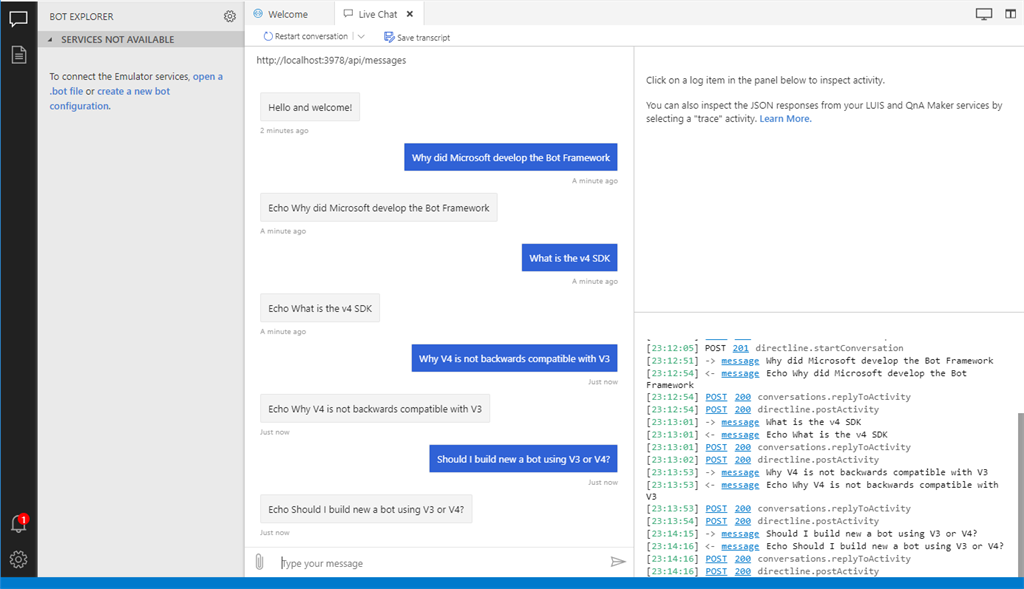Click the paperclip attachment icon

pyautogui.click(x=259, y=562)
